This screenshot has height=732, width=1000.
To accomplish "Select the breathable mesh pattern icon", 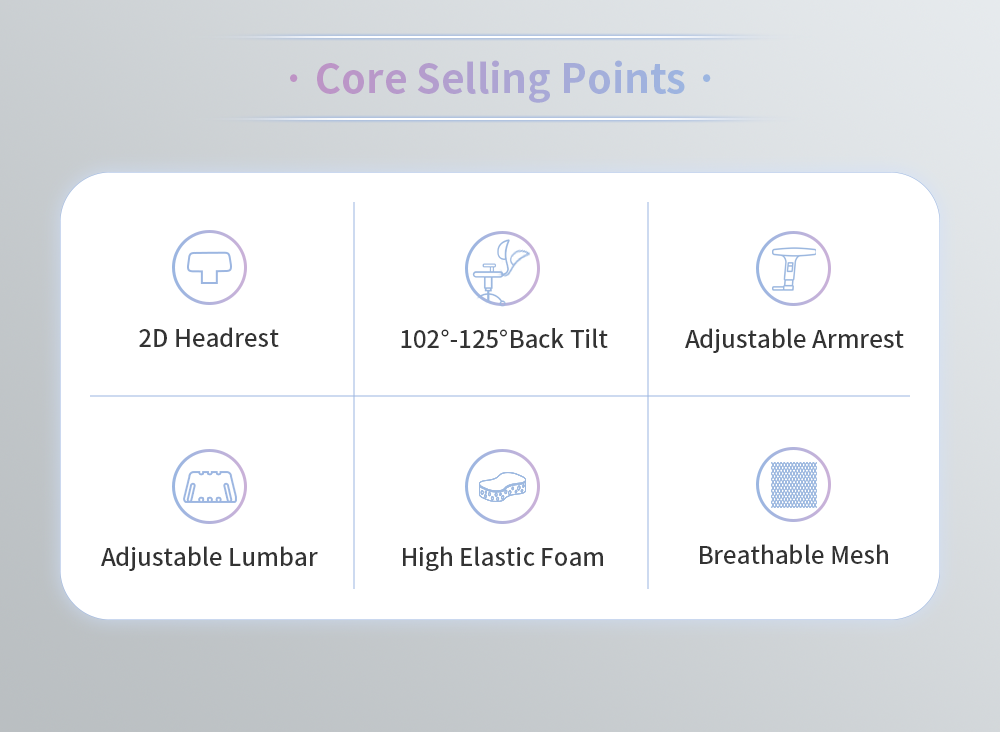I will (x=793, y=485).
